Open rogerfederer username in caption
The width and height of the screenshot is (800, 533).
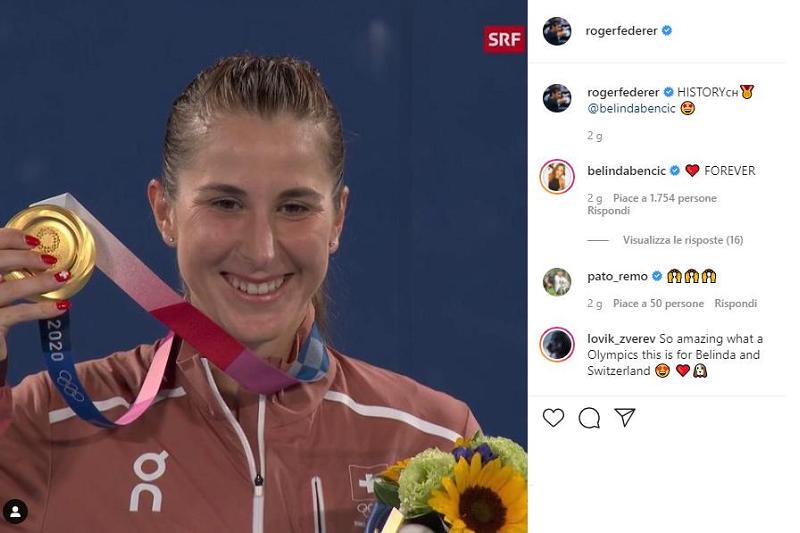coord(623,92)
